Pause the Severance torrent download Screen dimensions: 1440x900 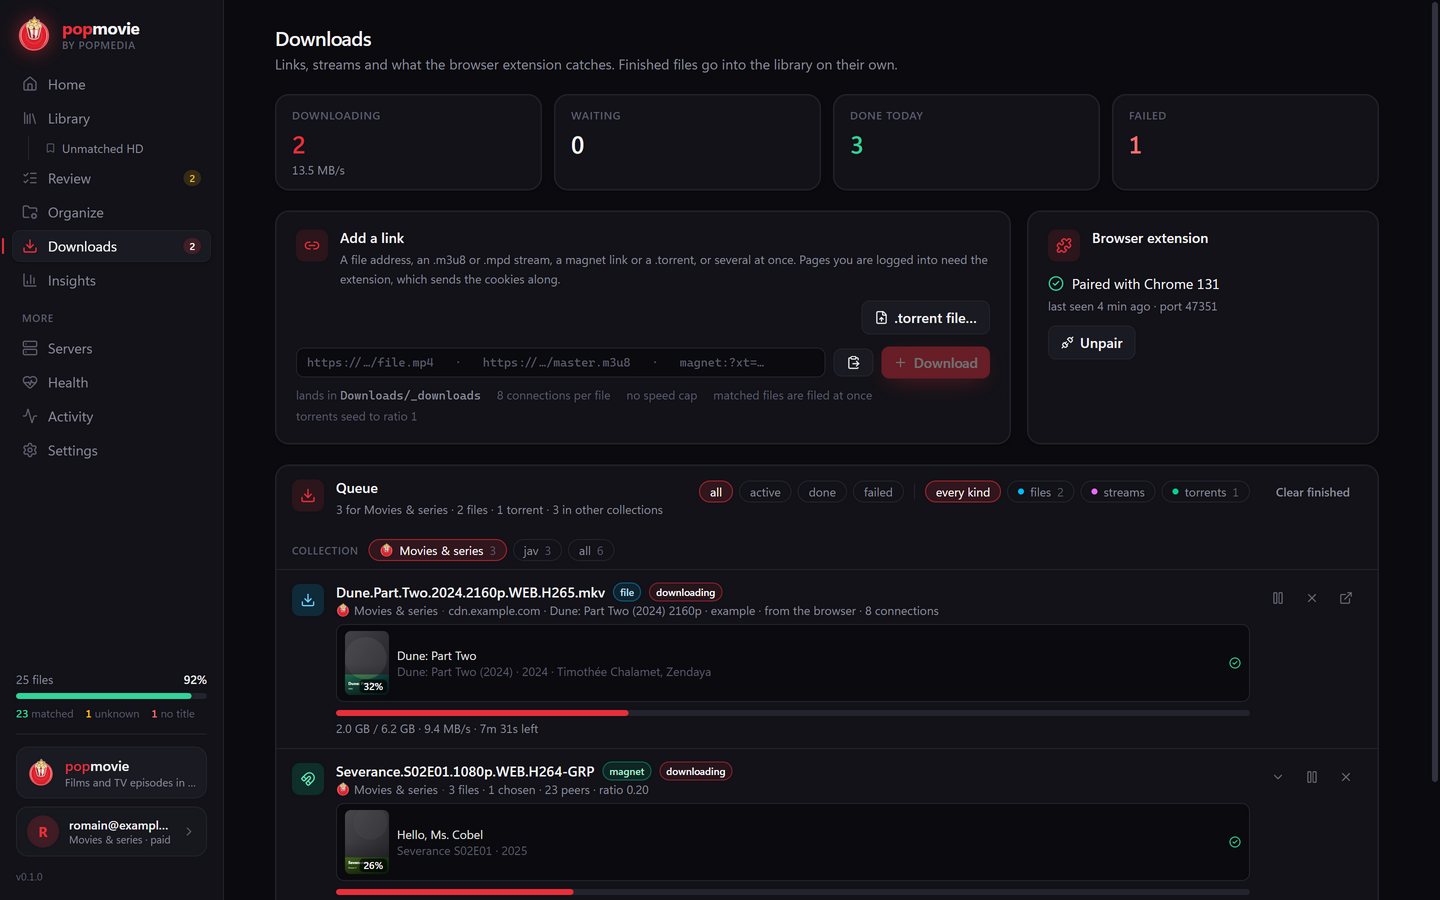[1312, 777]
